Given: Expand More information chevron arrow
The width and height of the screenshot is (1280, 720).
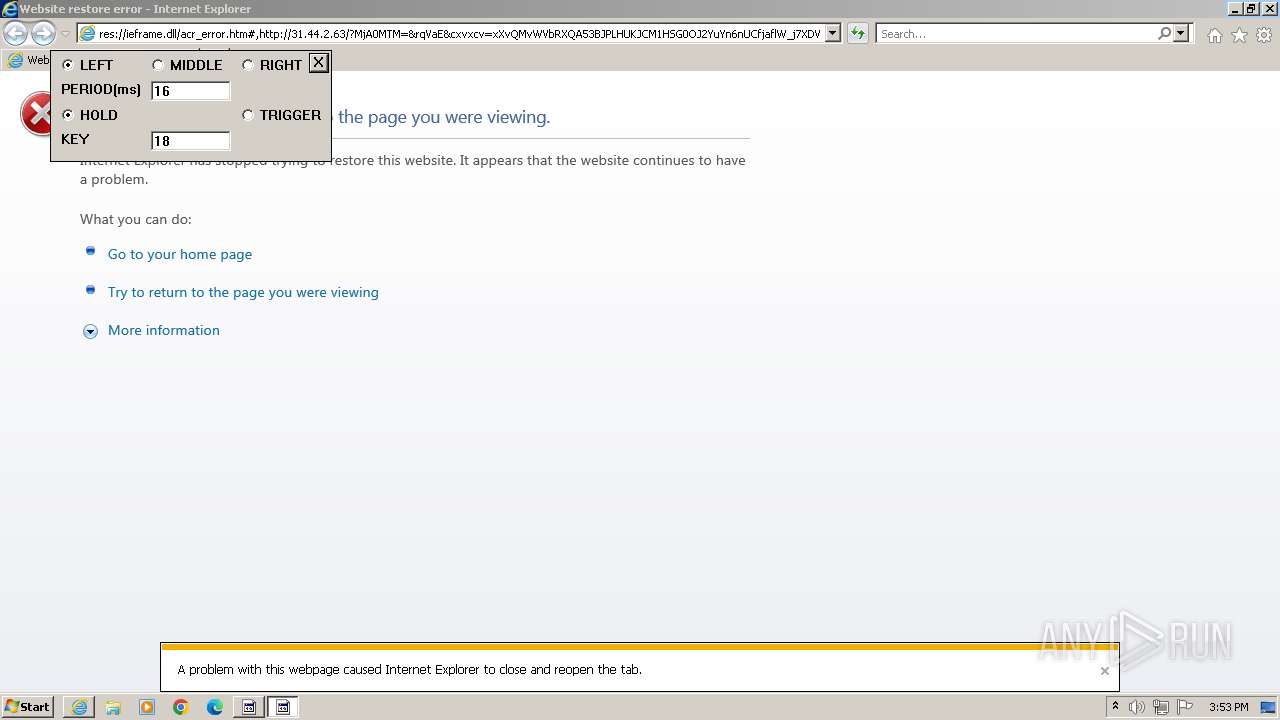Looking at the screenshot, I should point(90,331).
